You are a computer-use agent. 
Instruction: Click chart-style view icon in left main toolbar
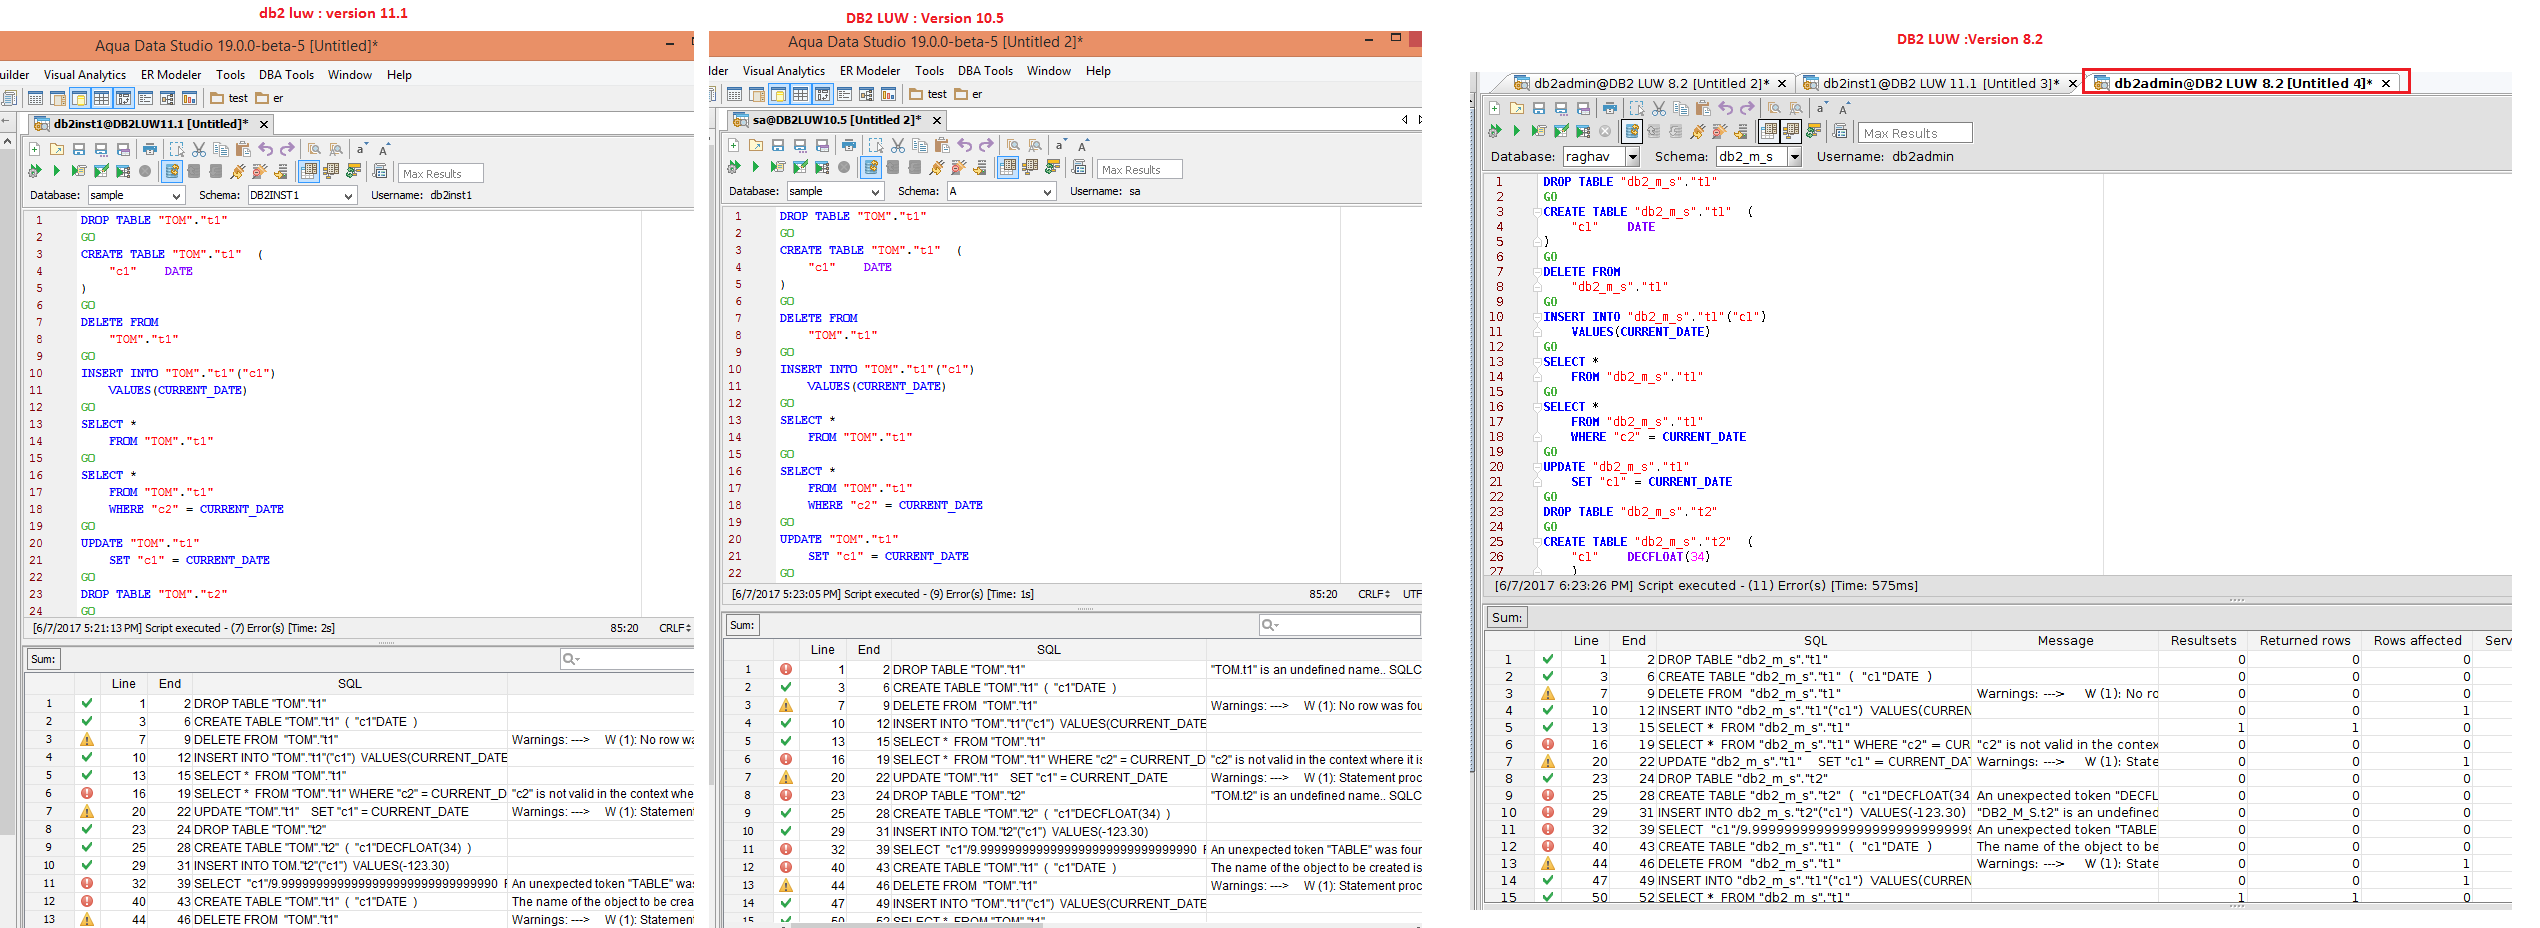click(x=189, y=98)
